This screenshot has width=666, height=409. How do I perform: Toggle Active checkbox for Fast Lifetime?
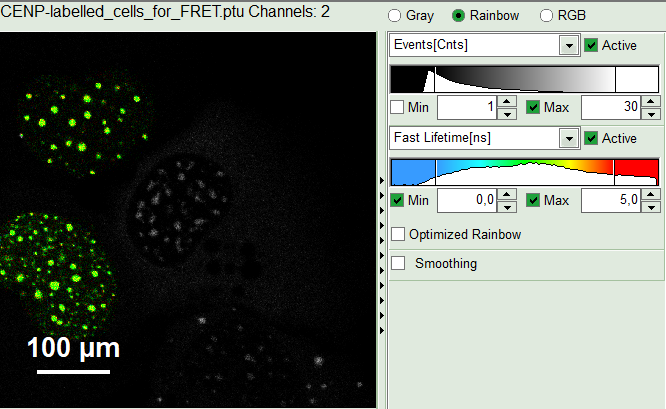tap(591, 138)
